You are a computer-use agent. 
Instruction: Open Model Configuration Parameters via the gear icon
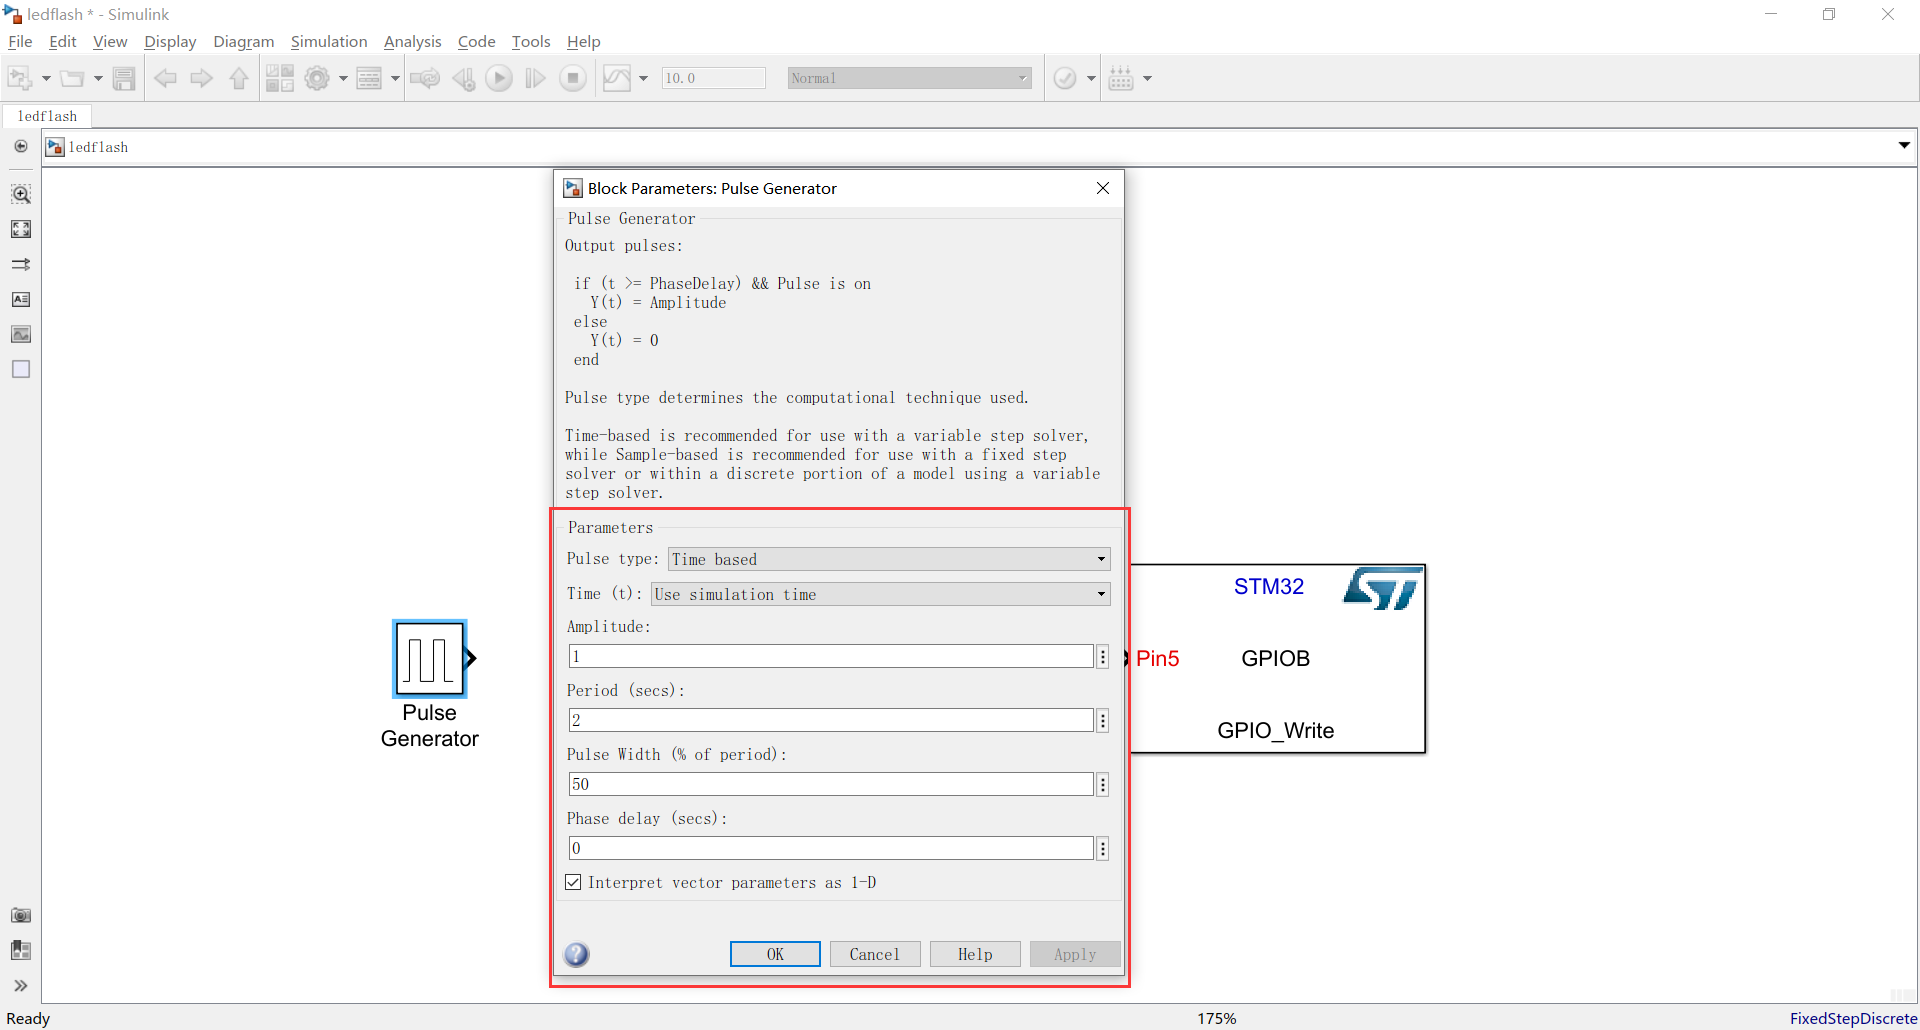click(318, 78)
